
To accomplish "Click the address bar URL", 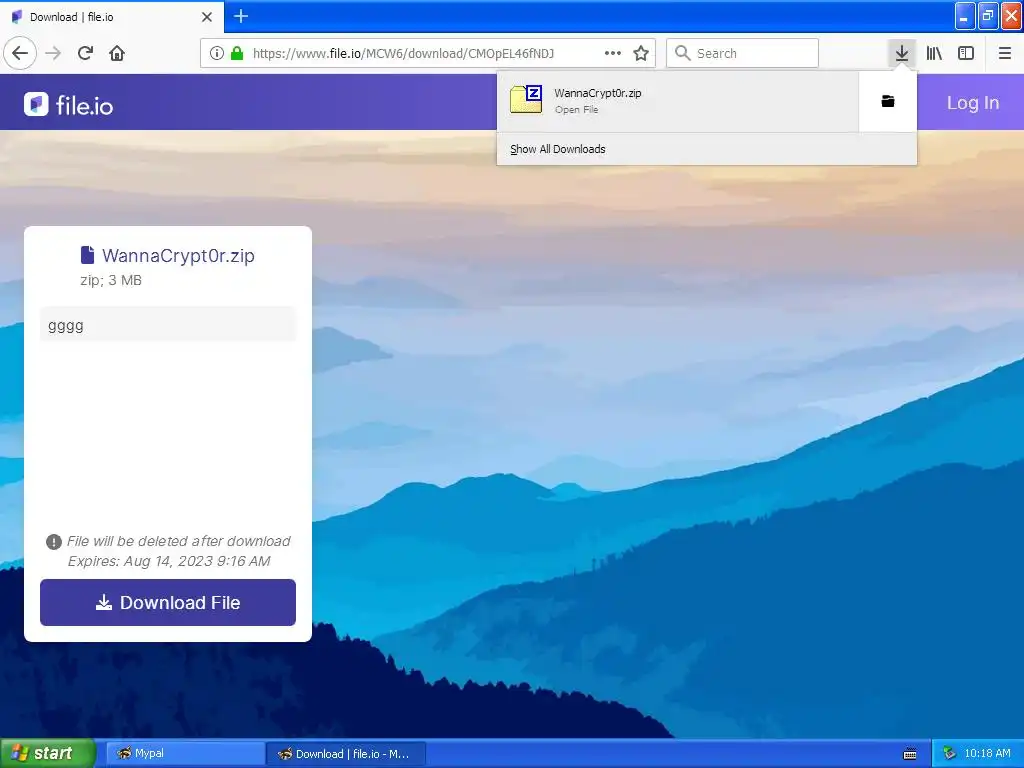I will pyautogui.click(x=403, y=53).
